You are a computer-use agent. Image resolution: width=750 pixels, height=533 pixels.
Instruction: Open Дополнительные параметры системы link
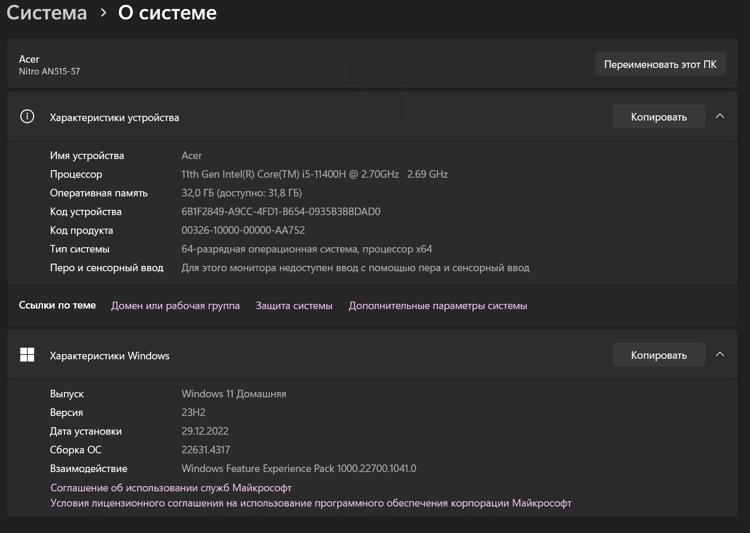[437, 306]
